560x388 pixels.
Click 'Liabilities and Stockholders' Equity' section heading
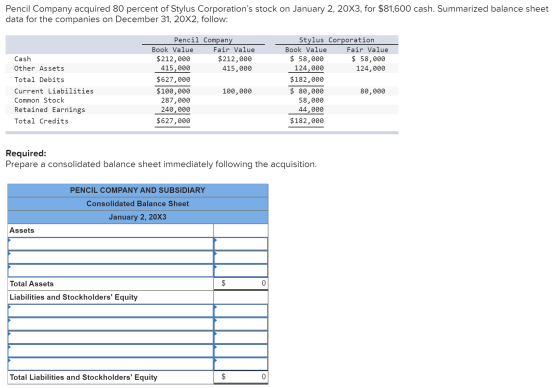pyautogui.click(x=74, y=297)
